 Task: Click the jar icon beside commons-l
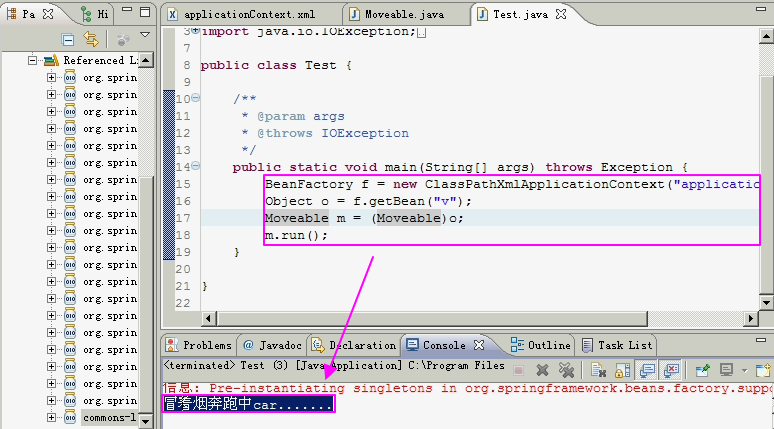coord(70,418)
